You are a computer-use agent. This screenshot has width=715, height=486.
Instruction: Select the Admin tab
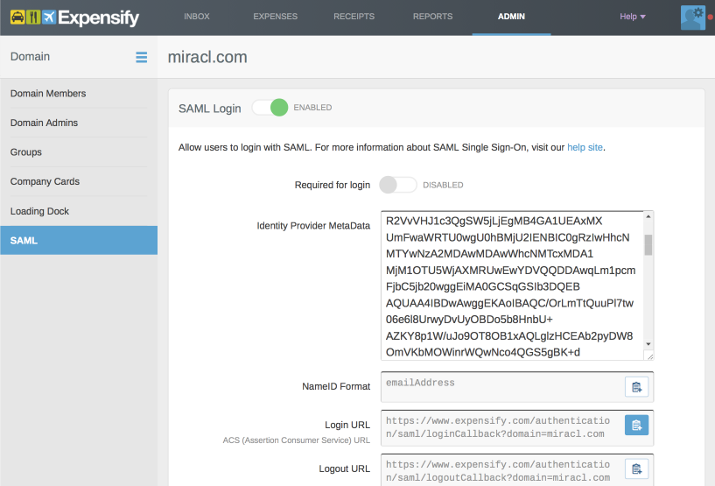(x=511, y=16)
